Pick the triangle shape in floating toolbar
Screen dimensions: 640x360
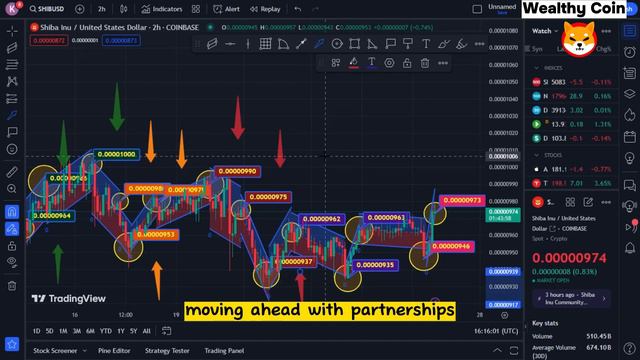372,44
